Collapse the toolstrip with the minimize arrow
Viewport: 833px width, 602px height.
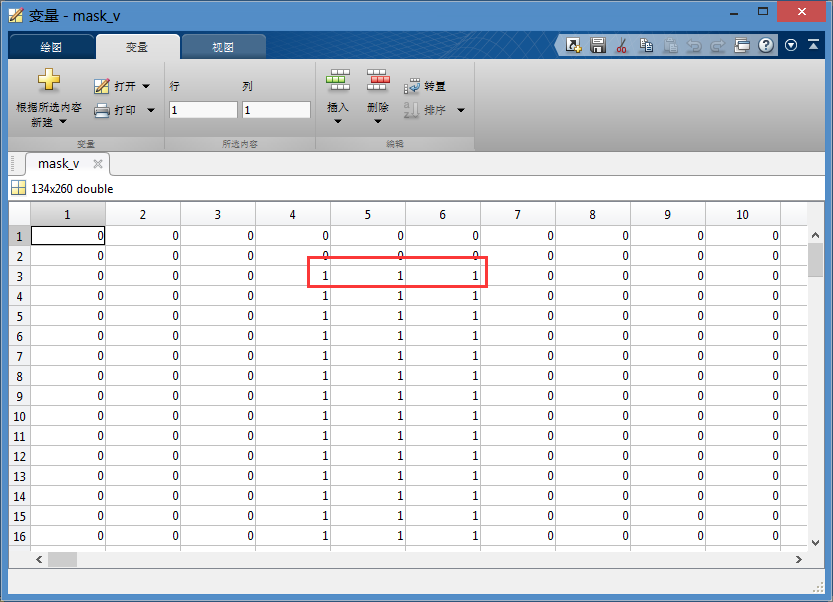pos(814,46)
